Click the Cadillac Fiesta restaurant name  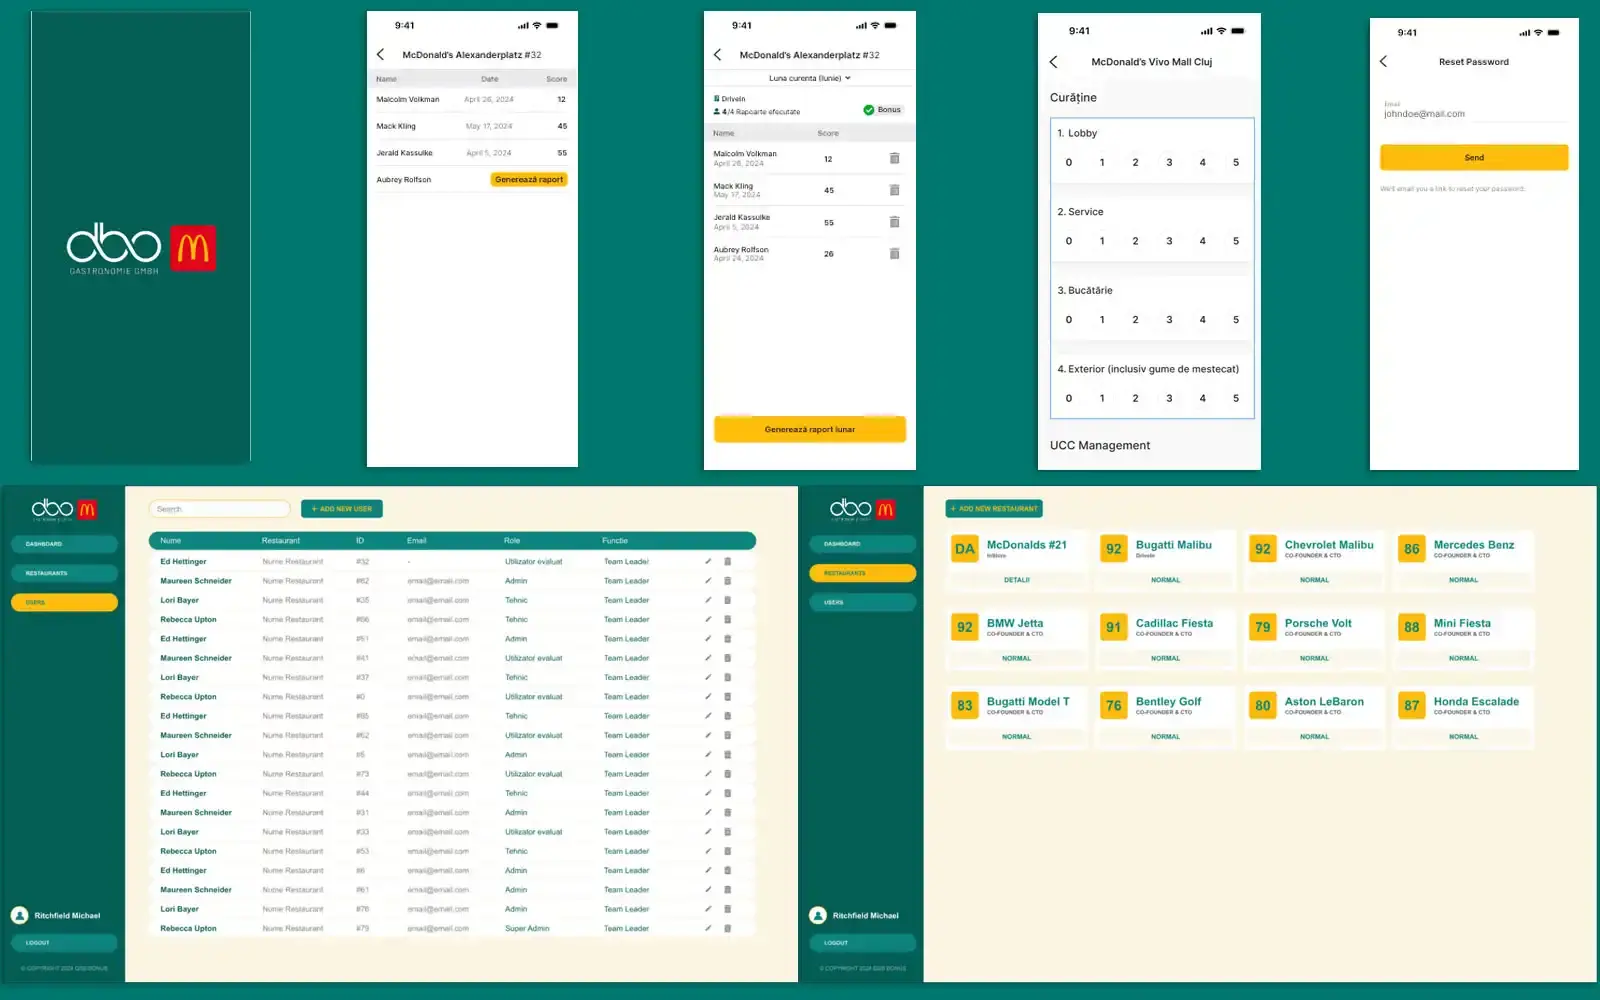(x=1174, y=623)
